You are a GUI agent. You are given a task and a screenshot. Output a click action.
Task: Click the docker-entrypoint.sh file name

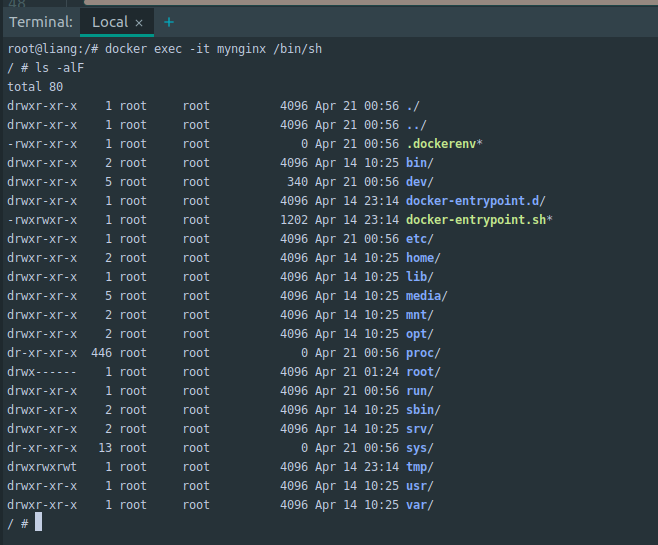click(x=476, y=220)
